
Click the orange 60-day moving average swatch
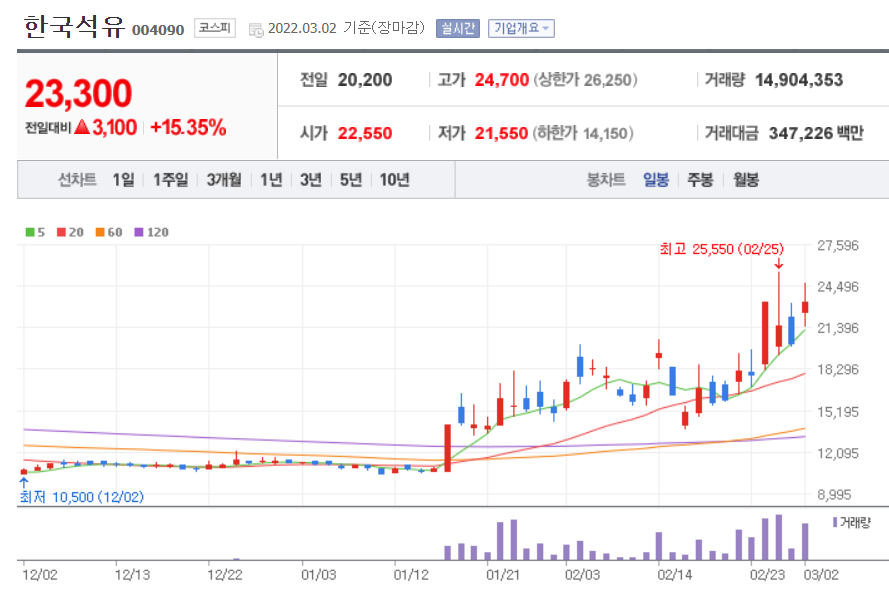100,232
